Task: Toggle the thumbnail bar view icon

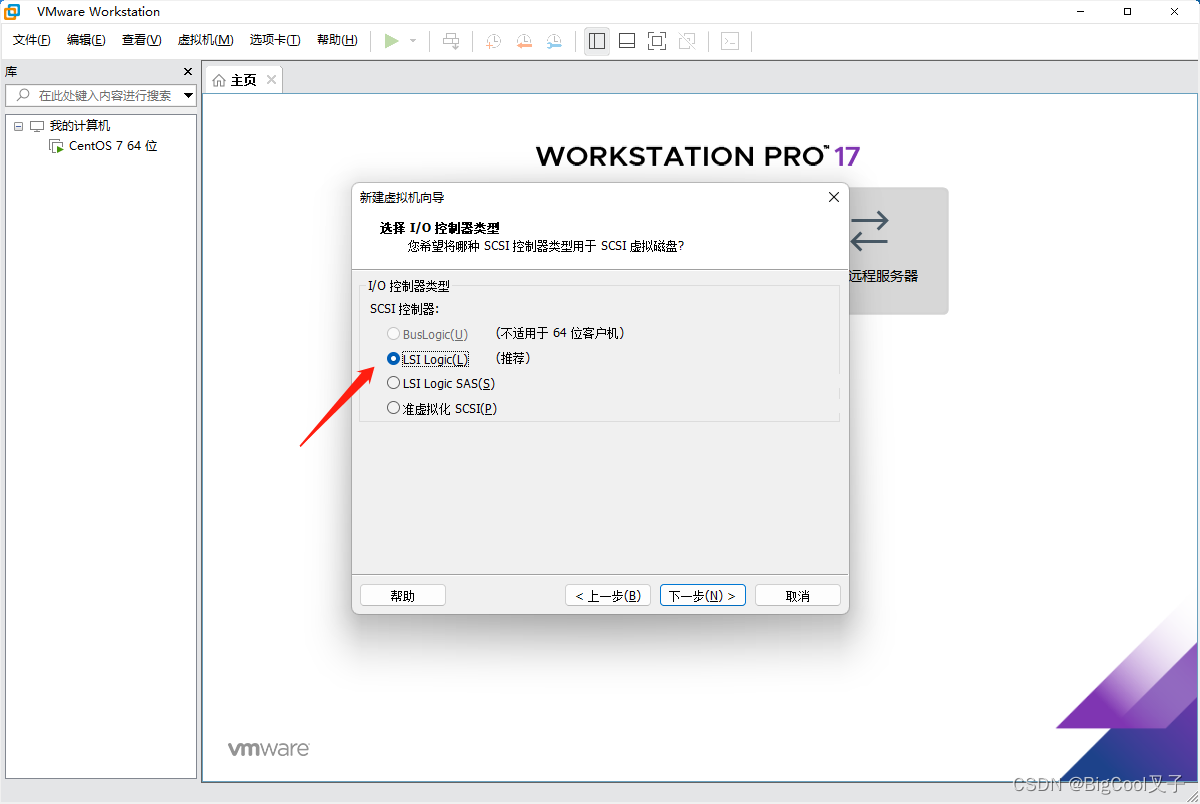Action: pyautogui.click(x=627, y=41)
